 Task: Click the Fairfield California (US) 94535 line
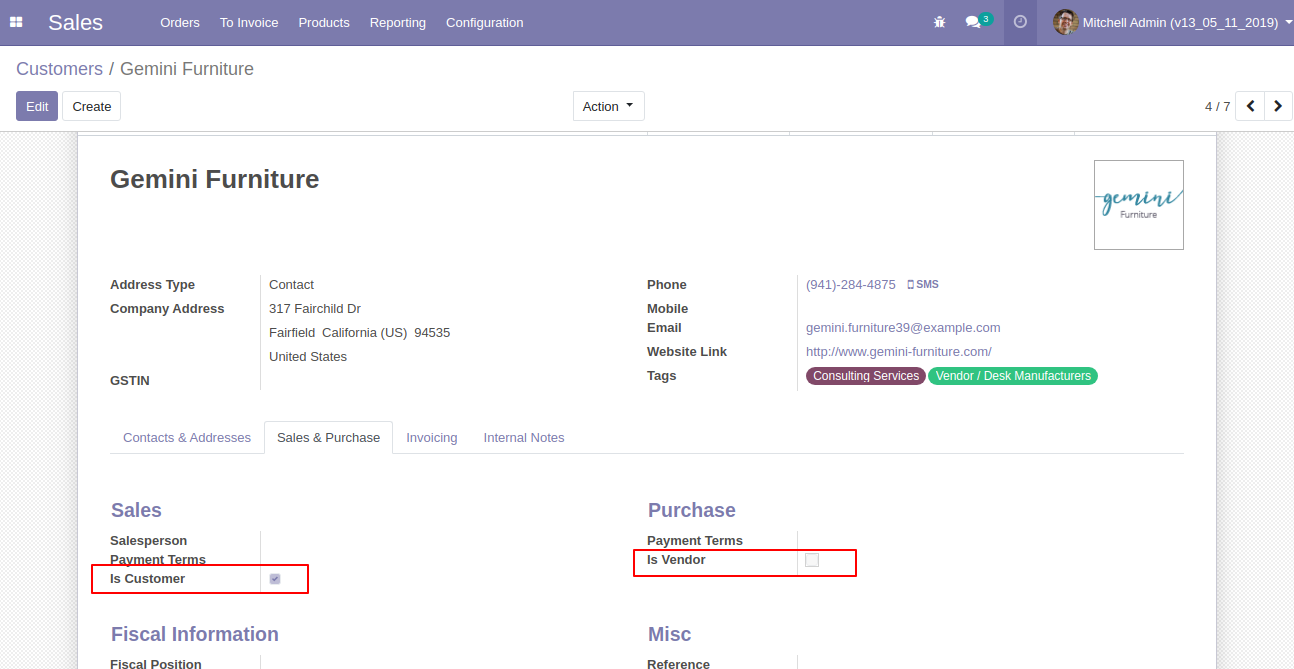point(360,333)
